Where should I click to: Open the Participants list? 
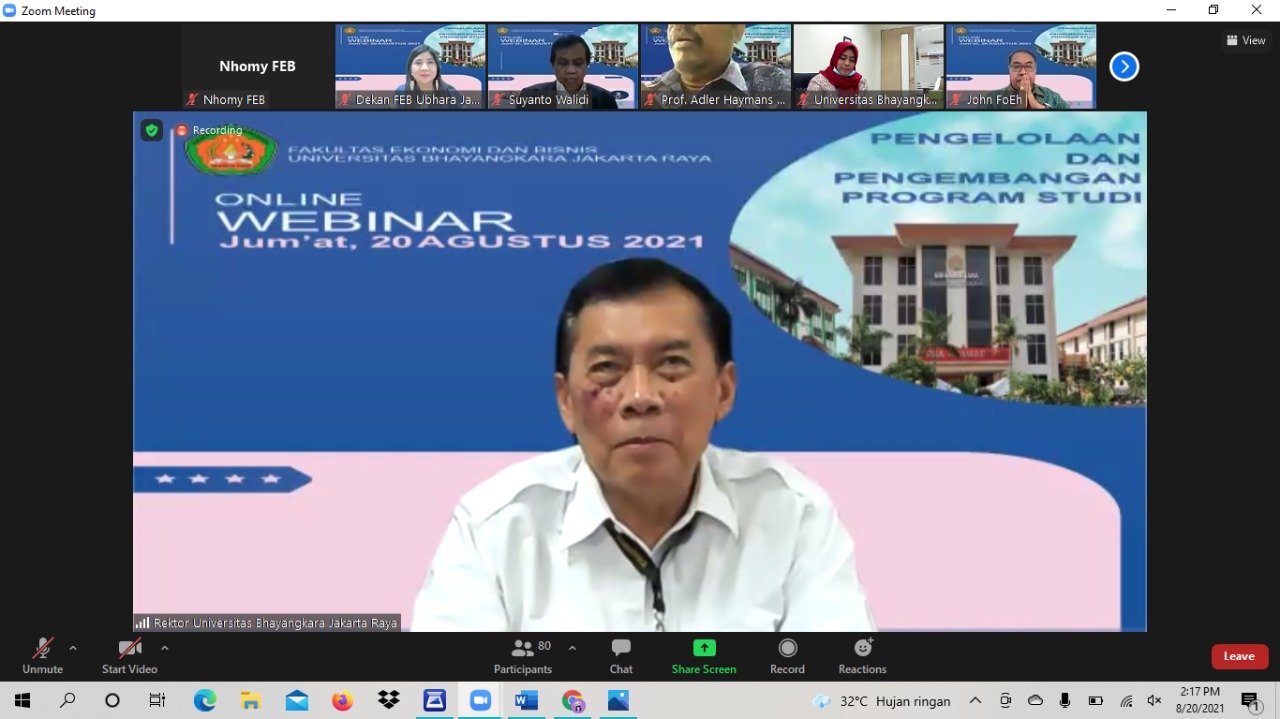[x=523, y=655]
